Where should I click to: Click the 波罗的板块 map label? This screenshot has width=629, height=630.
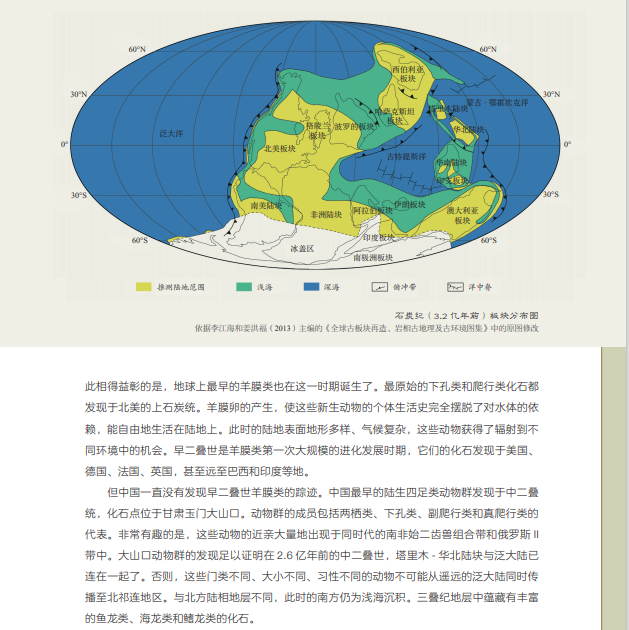tap(354, 127)
